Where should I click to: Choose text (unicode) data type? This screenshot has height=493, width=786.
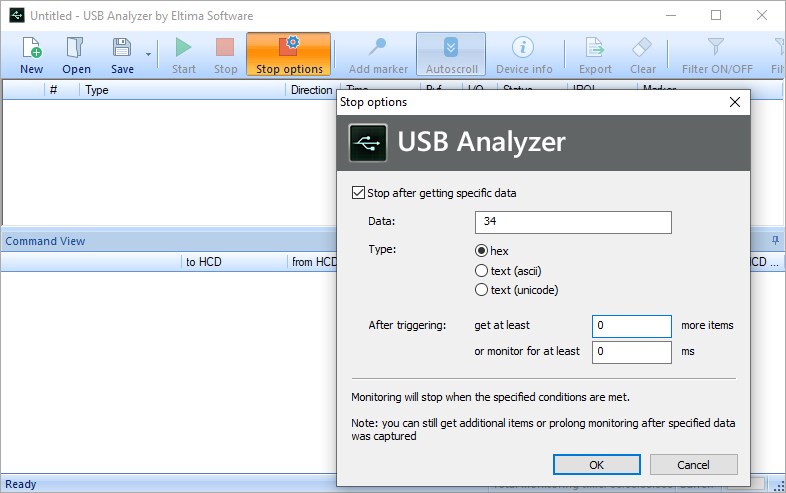(x=481, y=290)
